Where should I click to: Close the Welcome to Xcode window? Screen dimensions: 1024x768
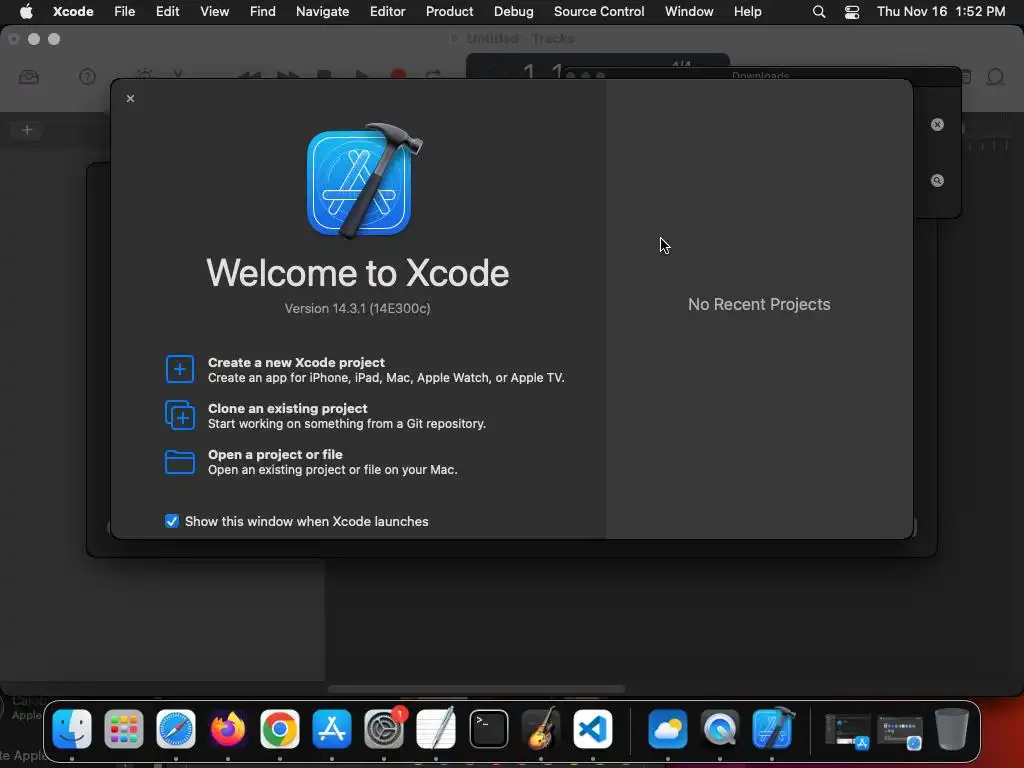click(131, 99)
